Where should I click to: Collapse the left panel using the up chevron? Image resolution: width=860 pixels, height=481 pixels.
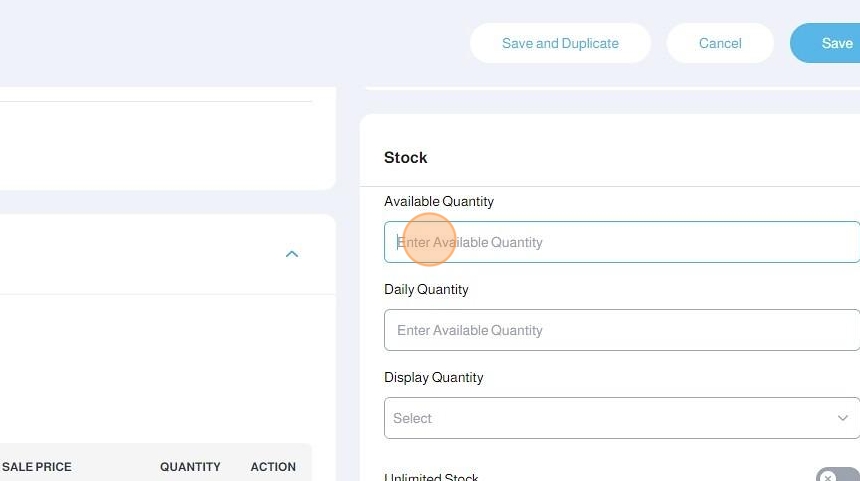292,254
